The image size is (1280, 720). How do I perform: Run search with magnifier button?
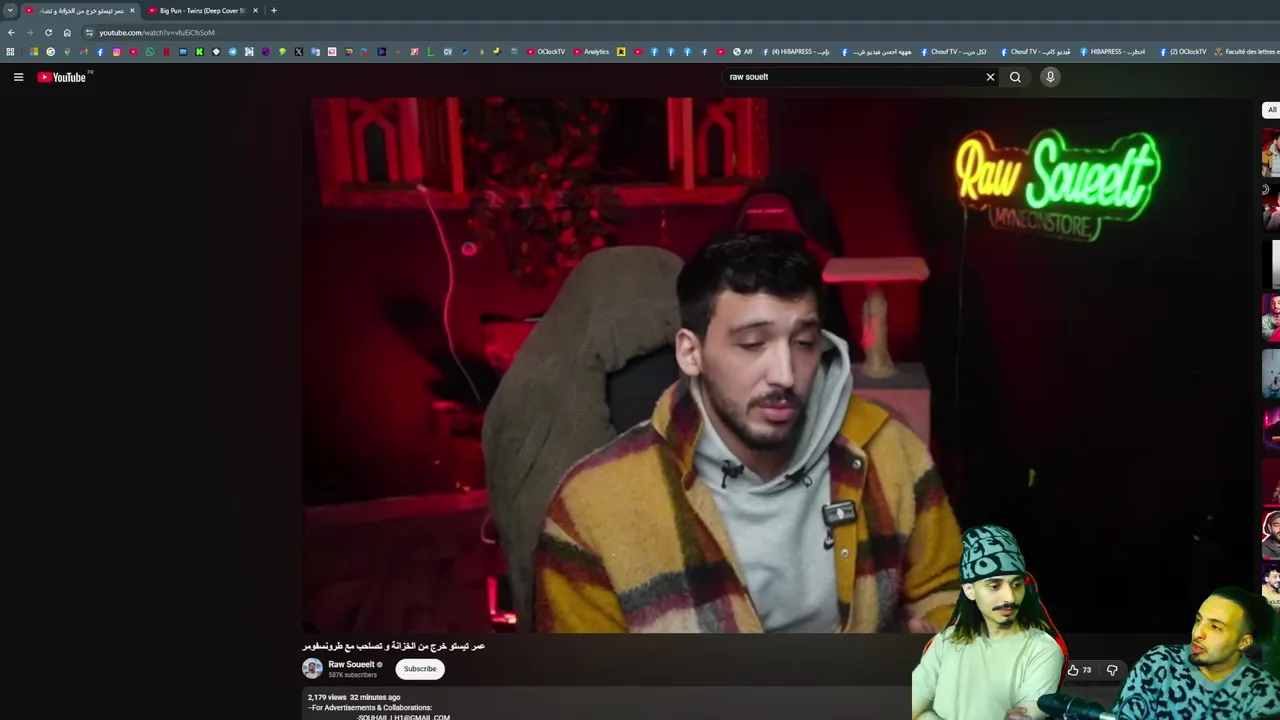1015,77
